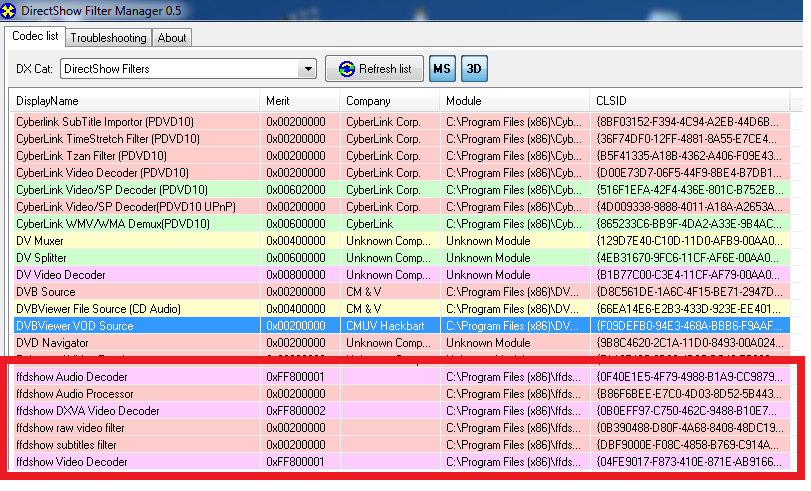Select CyberLink WMV/WMA Demux(PDVD10) row
The image size is (811, 491).
(401, 224)
